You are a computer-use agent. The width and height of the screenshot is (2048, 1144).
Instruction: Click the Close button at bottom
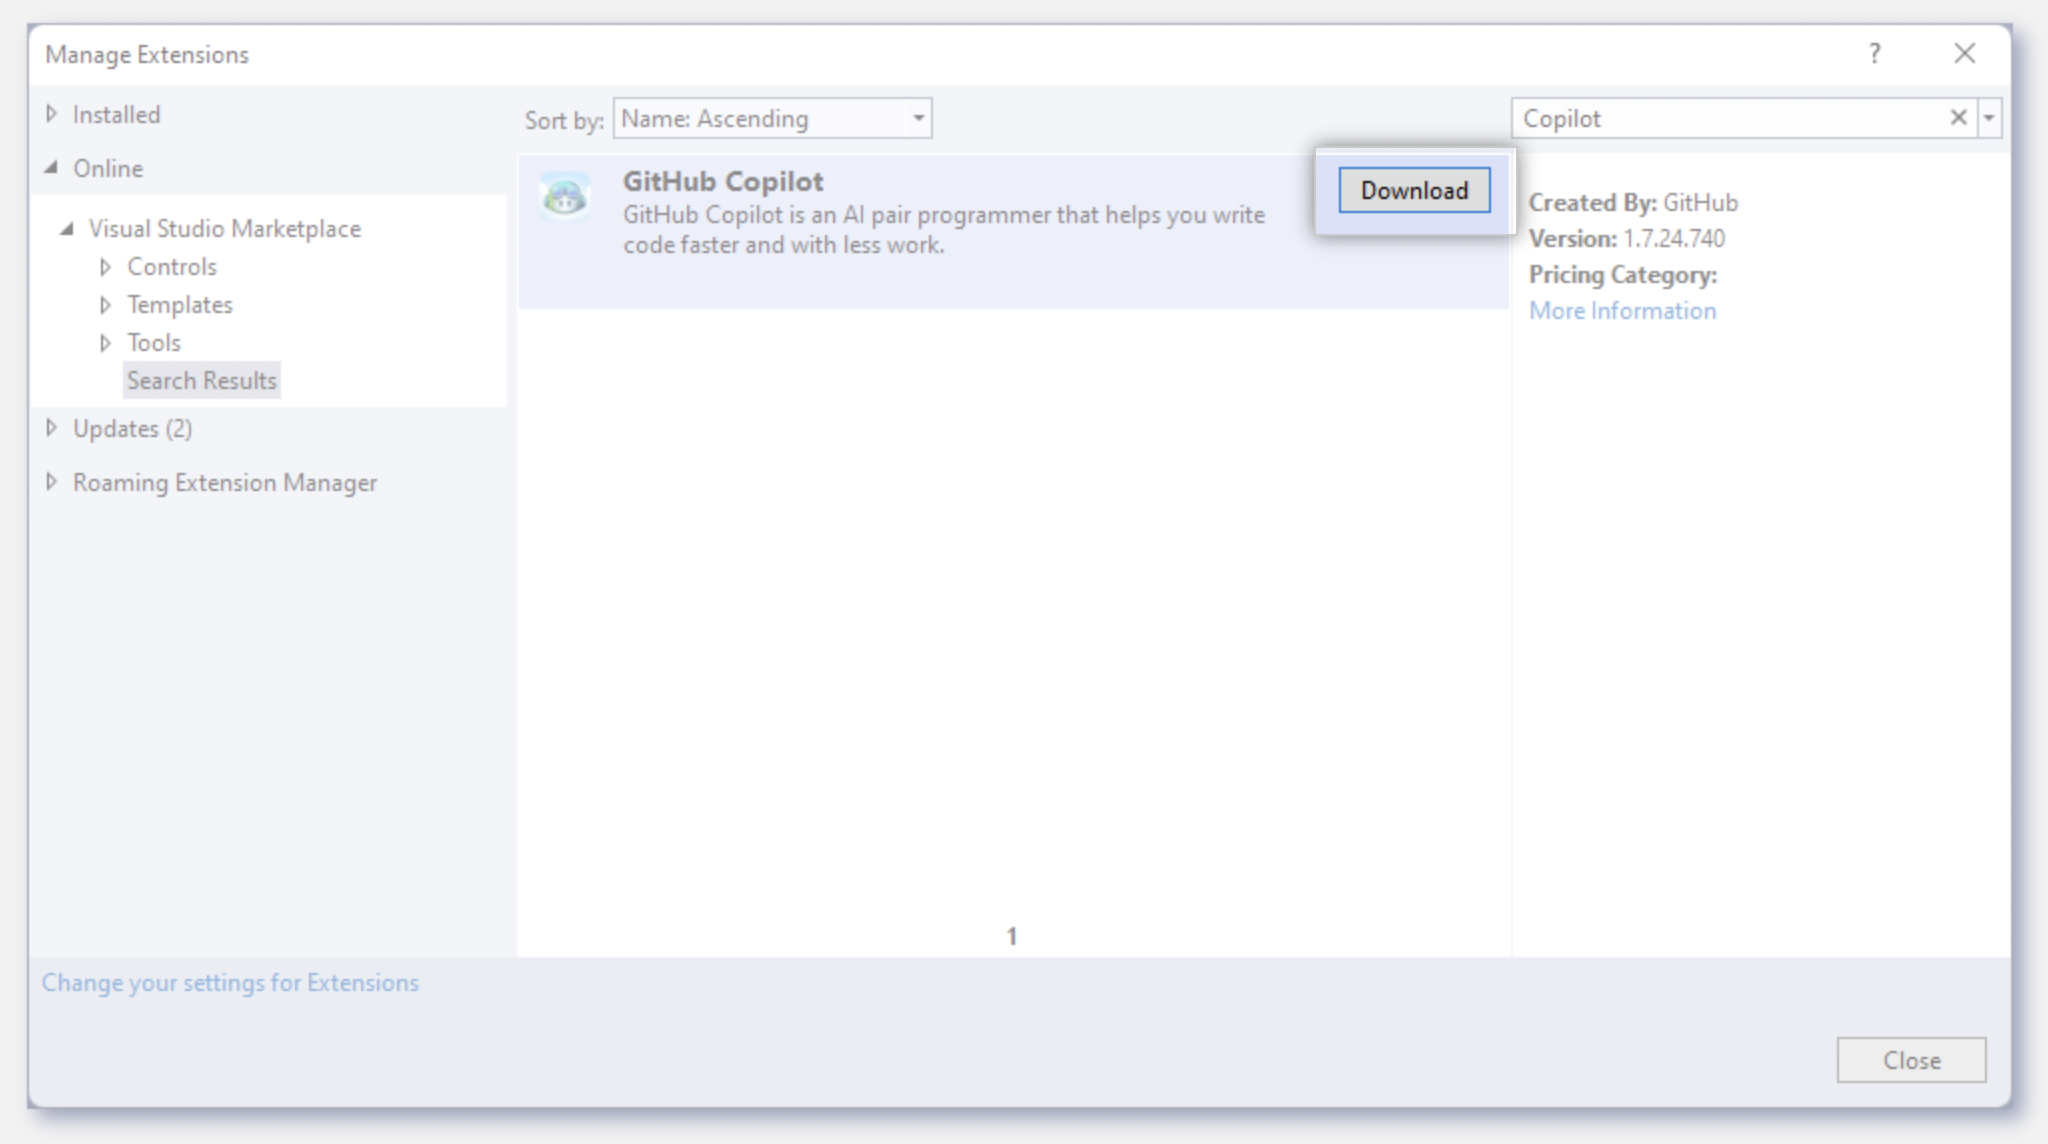(1911, 1060)
